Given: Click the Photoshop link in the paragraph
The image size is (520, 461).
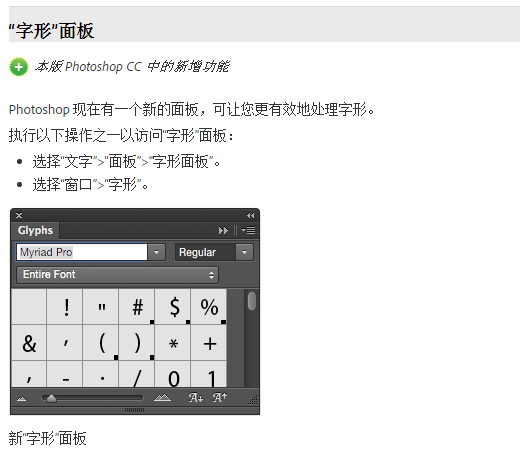Looking at the screenshot, I should [x=39, y=109].
